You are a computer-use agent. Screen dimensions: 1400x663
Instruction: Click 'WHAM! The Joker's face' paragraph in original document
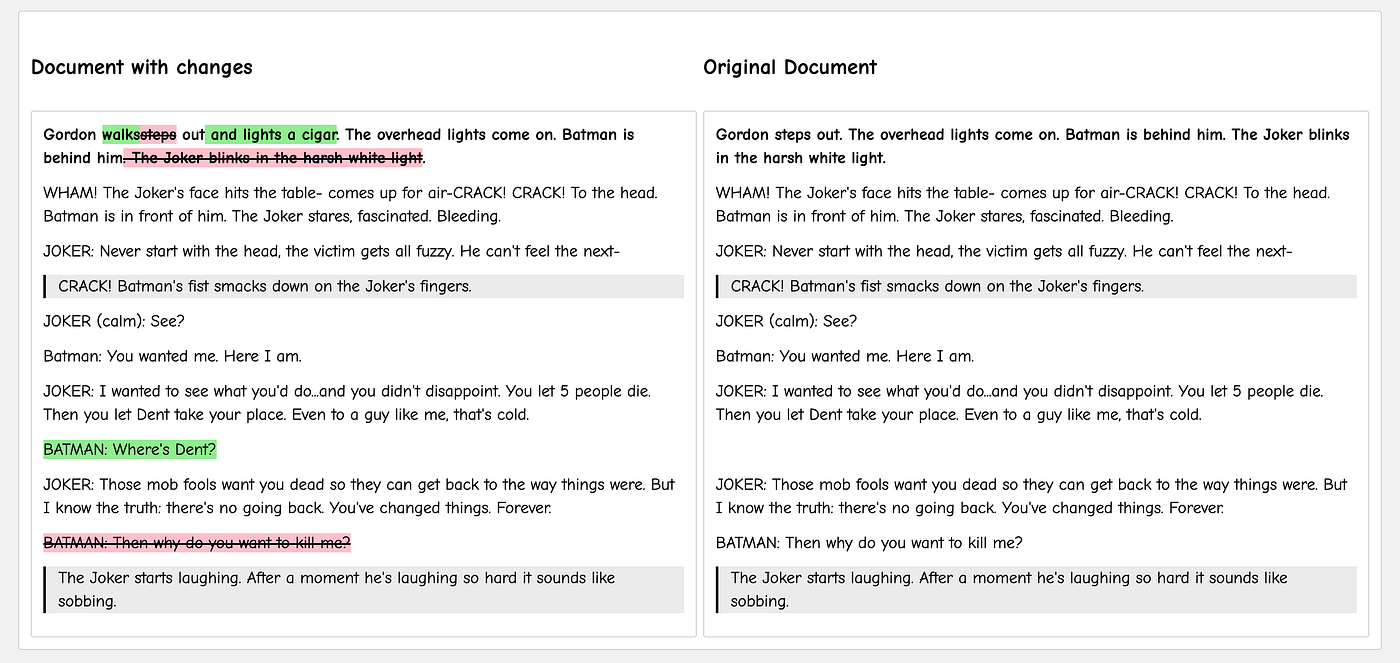(x=1036, y=204)
